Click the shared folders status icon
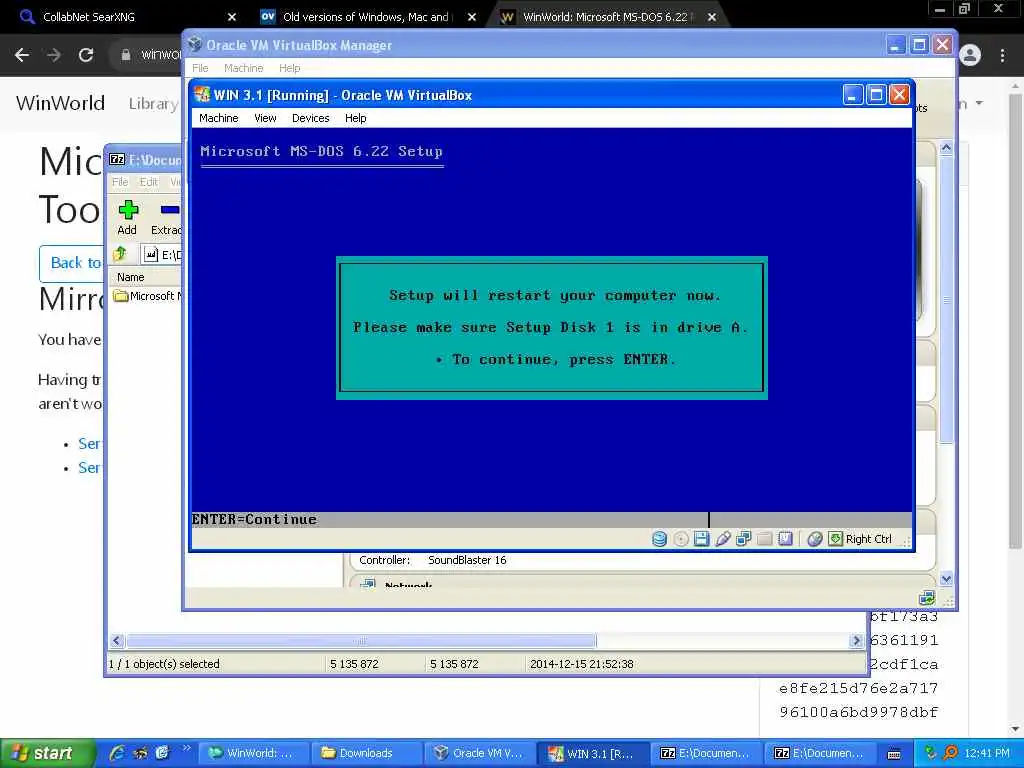The image size is (1024, 768). point(764,539)
